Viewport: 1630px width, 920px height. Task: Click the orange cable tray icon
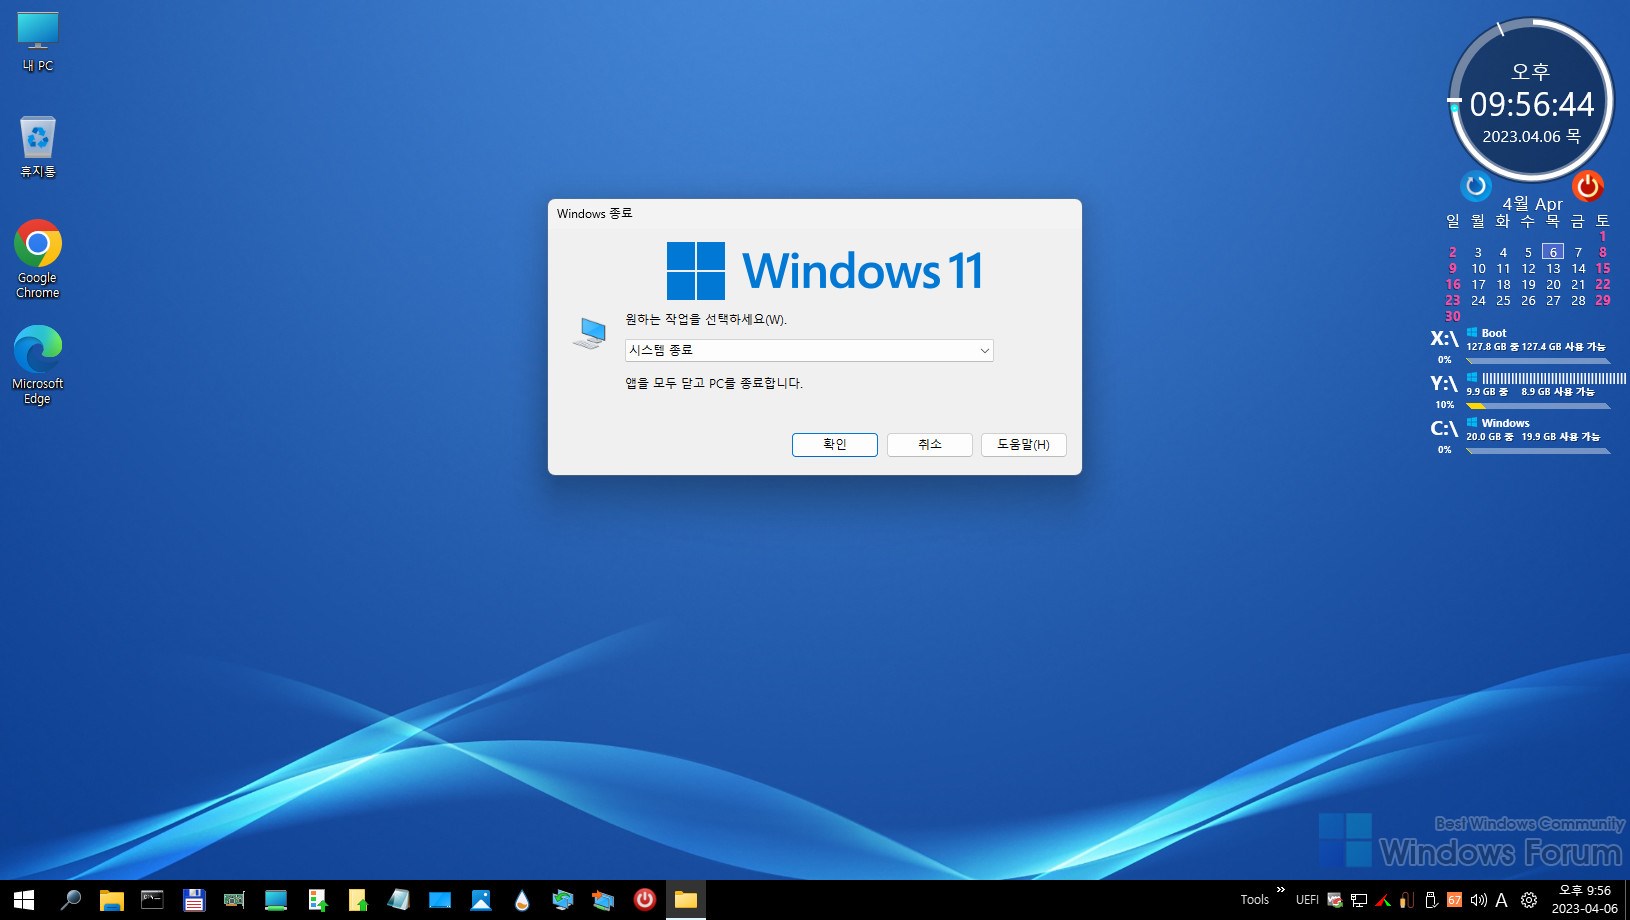(x=1407, y=900)
